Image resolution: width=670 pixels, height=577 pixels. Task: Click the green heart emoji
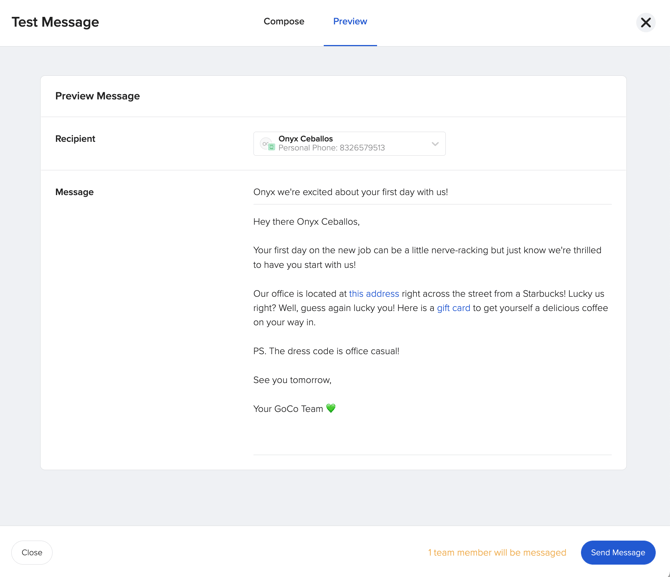tap(331, 408)
